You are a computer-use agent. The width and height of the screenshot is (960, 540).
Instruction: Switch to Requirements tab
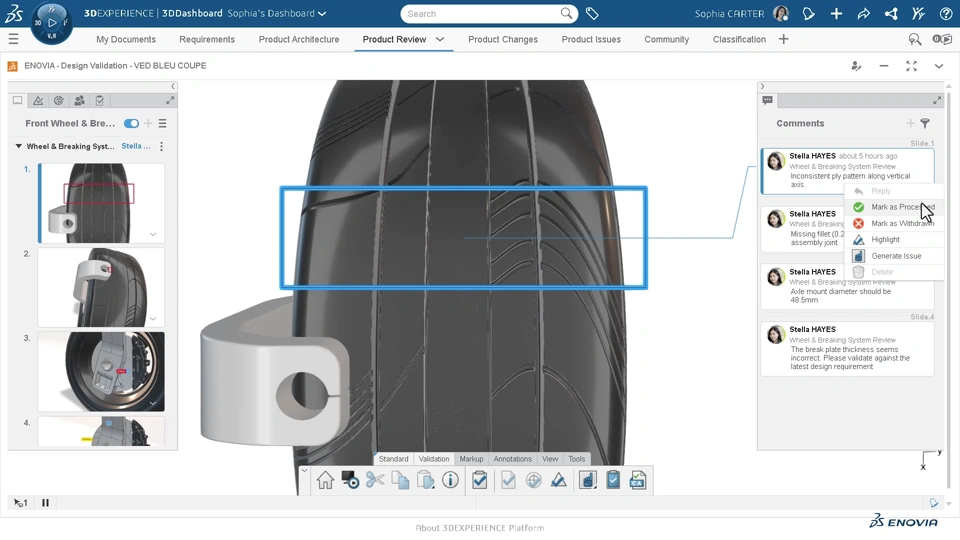(x=207, y=39)
